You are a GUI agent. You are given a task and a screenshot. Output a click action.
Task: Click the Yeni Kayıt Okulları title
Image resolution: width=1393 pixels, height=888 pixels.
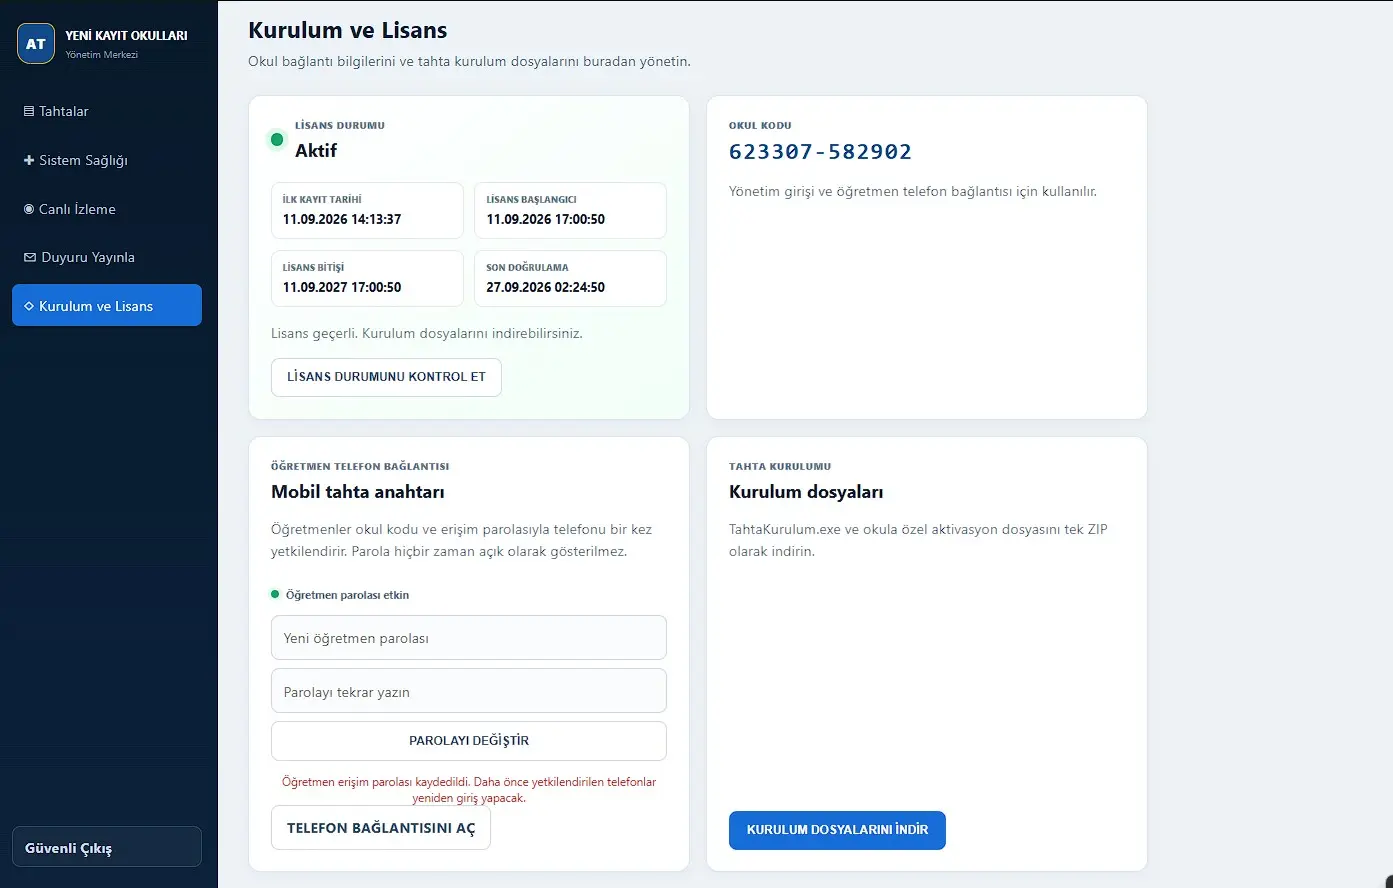pos(126,35)
